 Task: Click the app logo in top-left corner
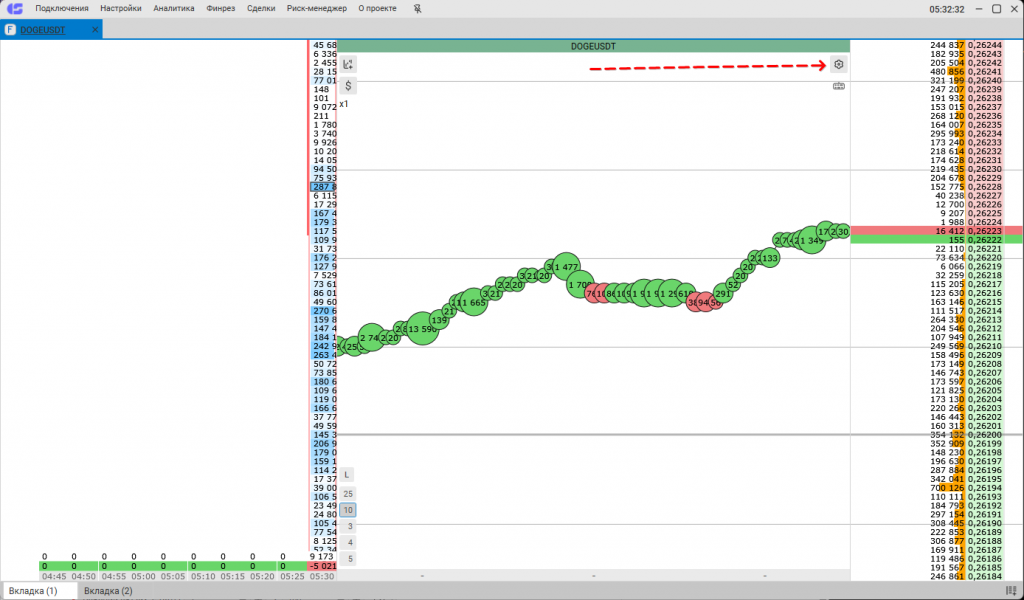point(15,9)
